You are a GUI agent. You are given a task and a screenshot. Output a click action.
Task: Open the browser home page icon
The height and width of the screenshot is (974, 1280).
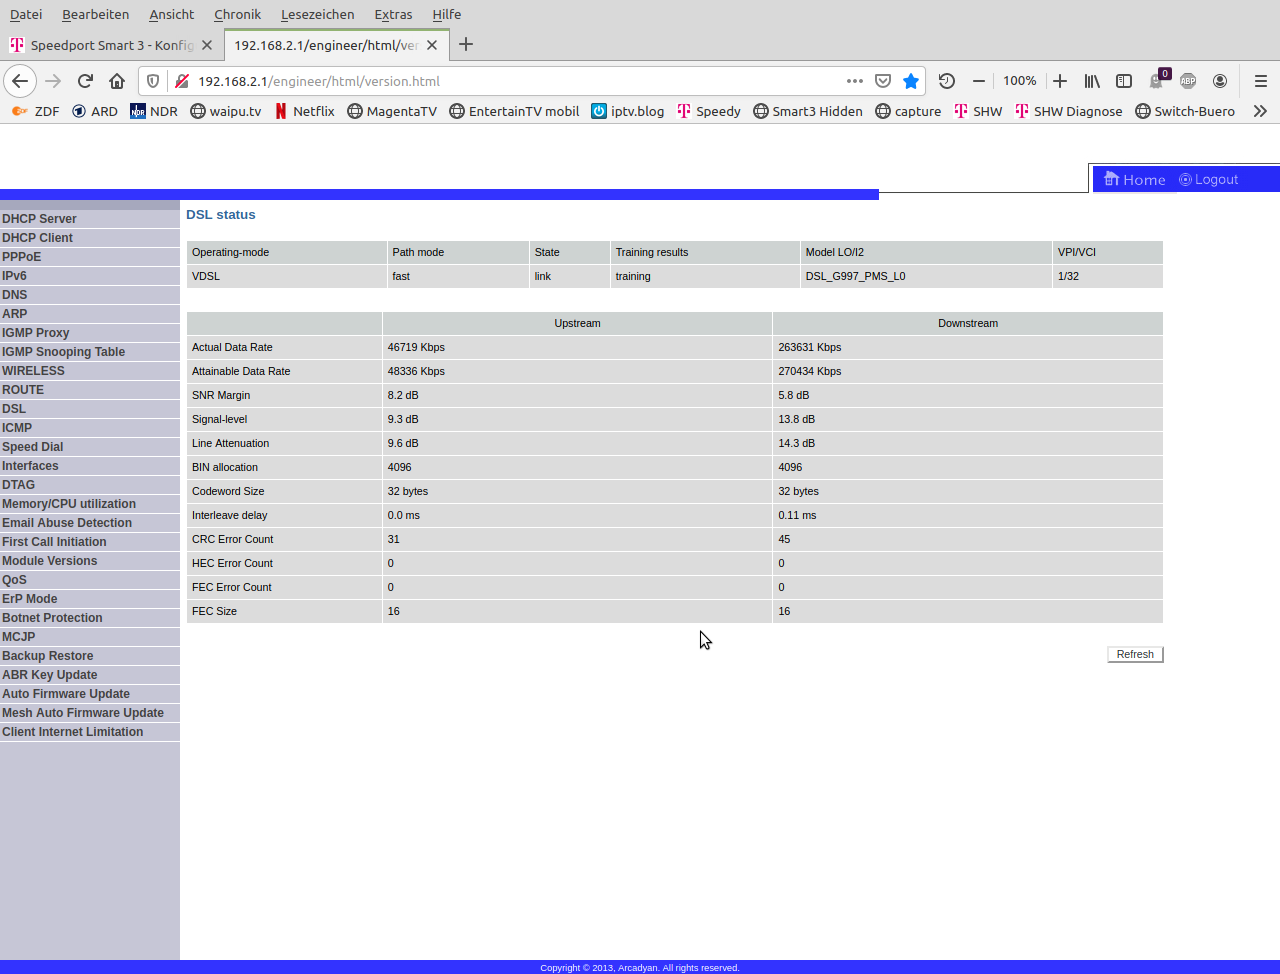[x=117, y=81]
